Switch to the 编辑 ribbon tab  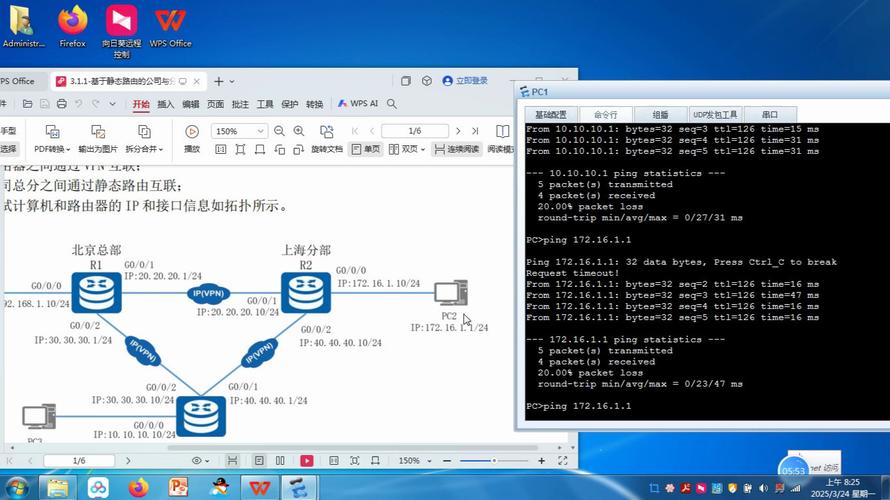point(190,104)
